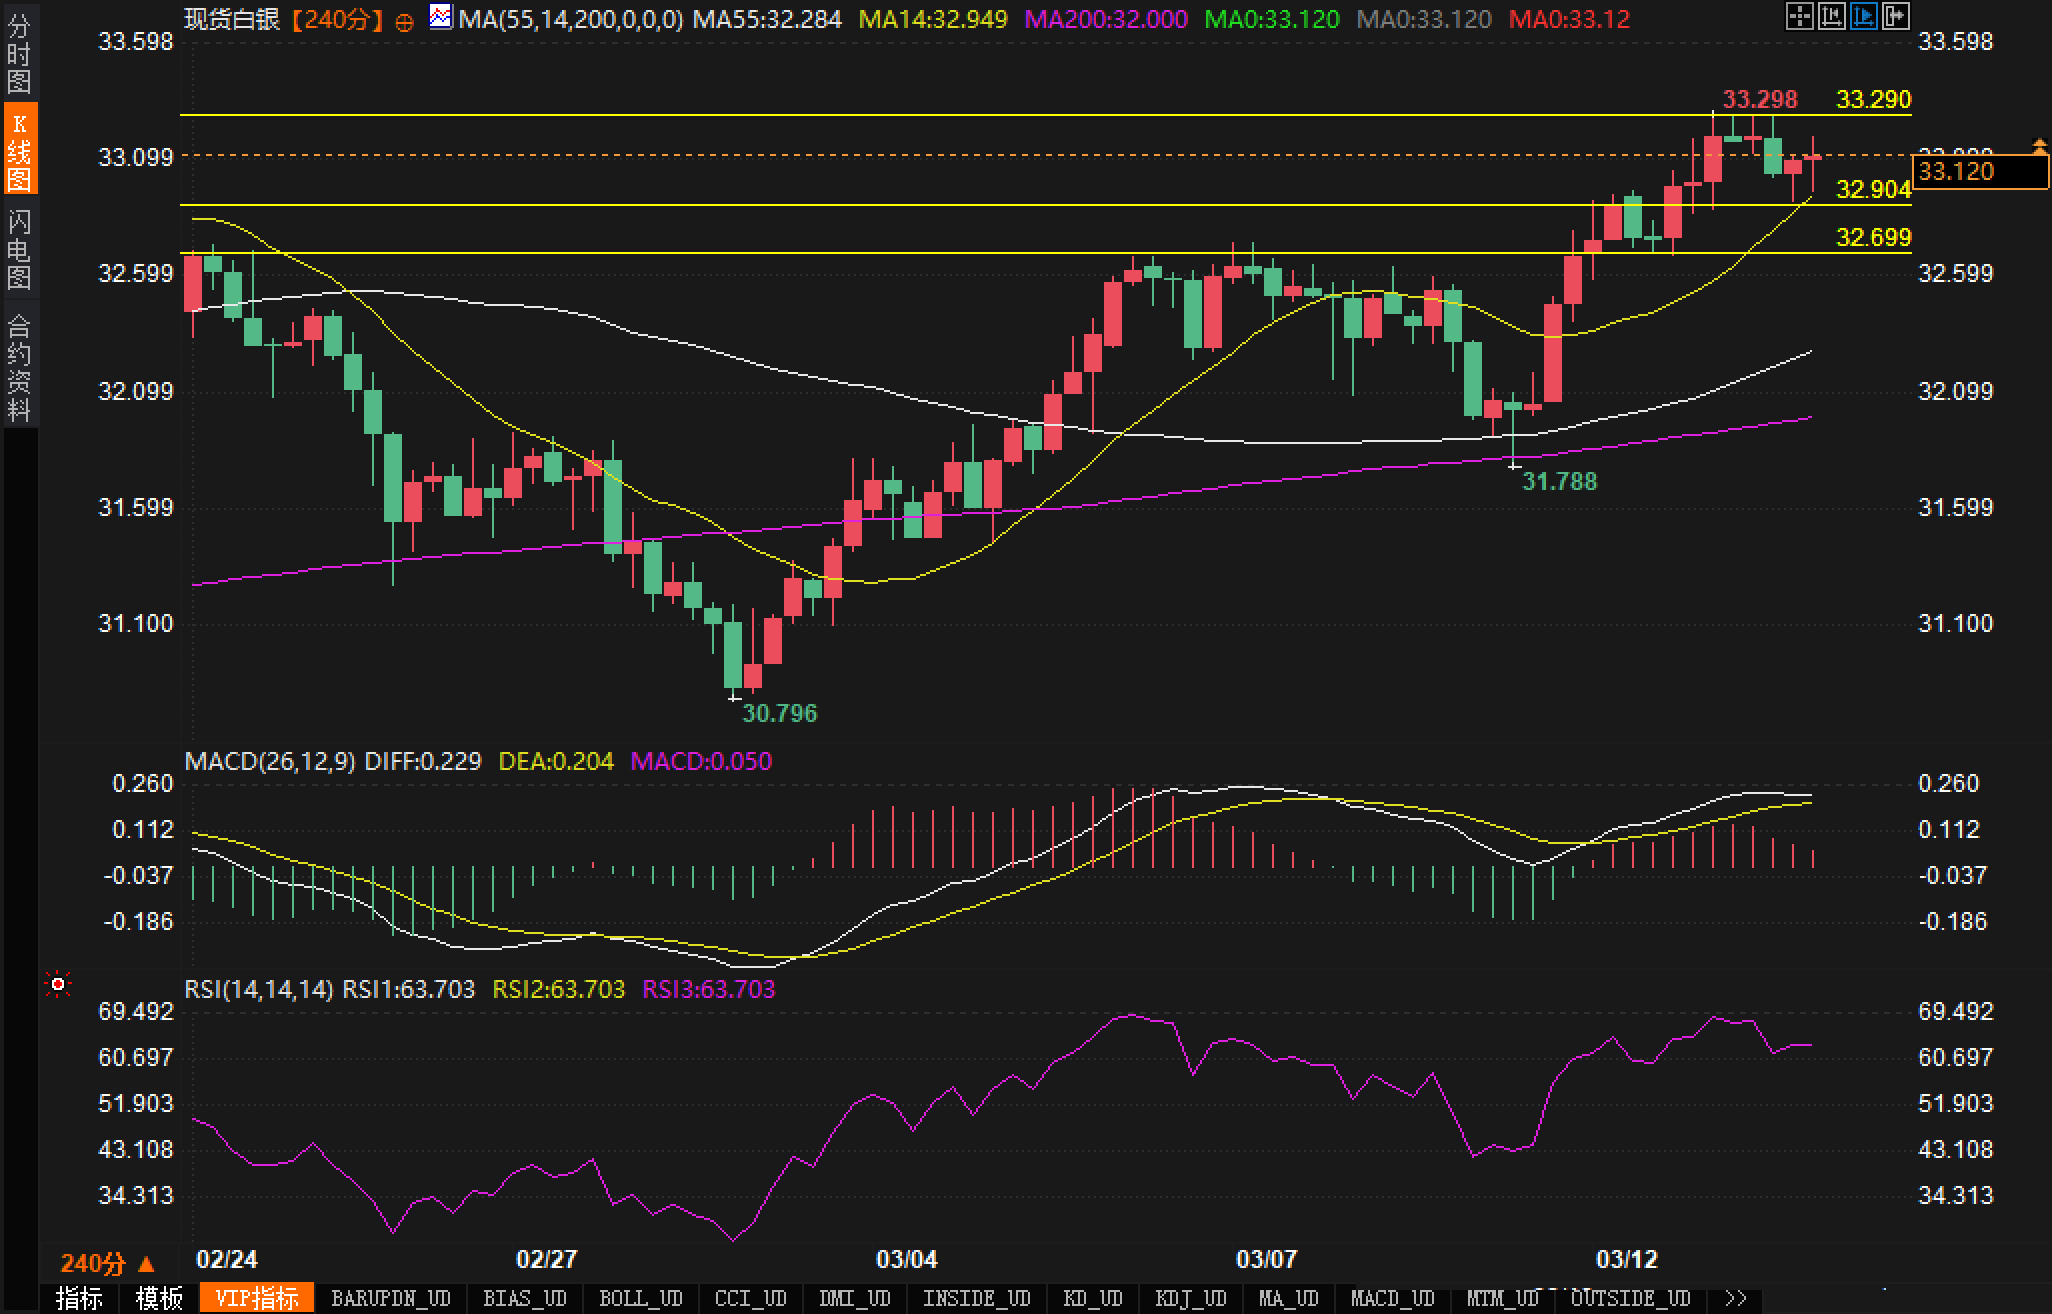Open the 闪电图 tick chart tab
The image size is (2052, 1314).
19,249
